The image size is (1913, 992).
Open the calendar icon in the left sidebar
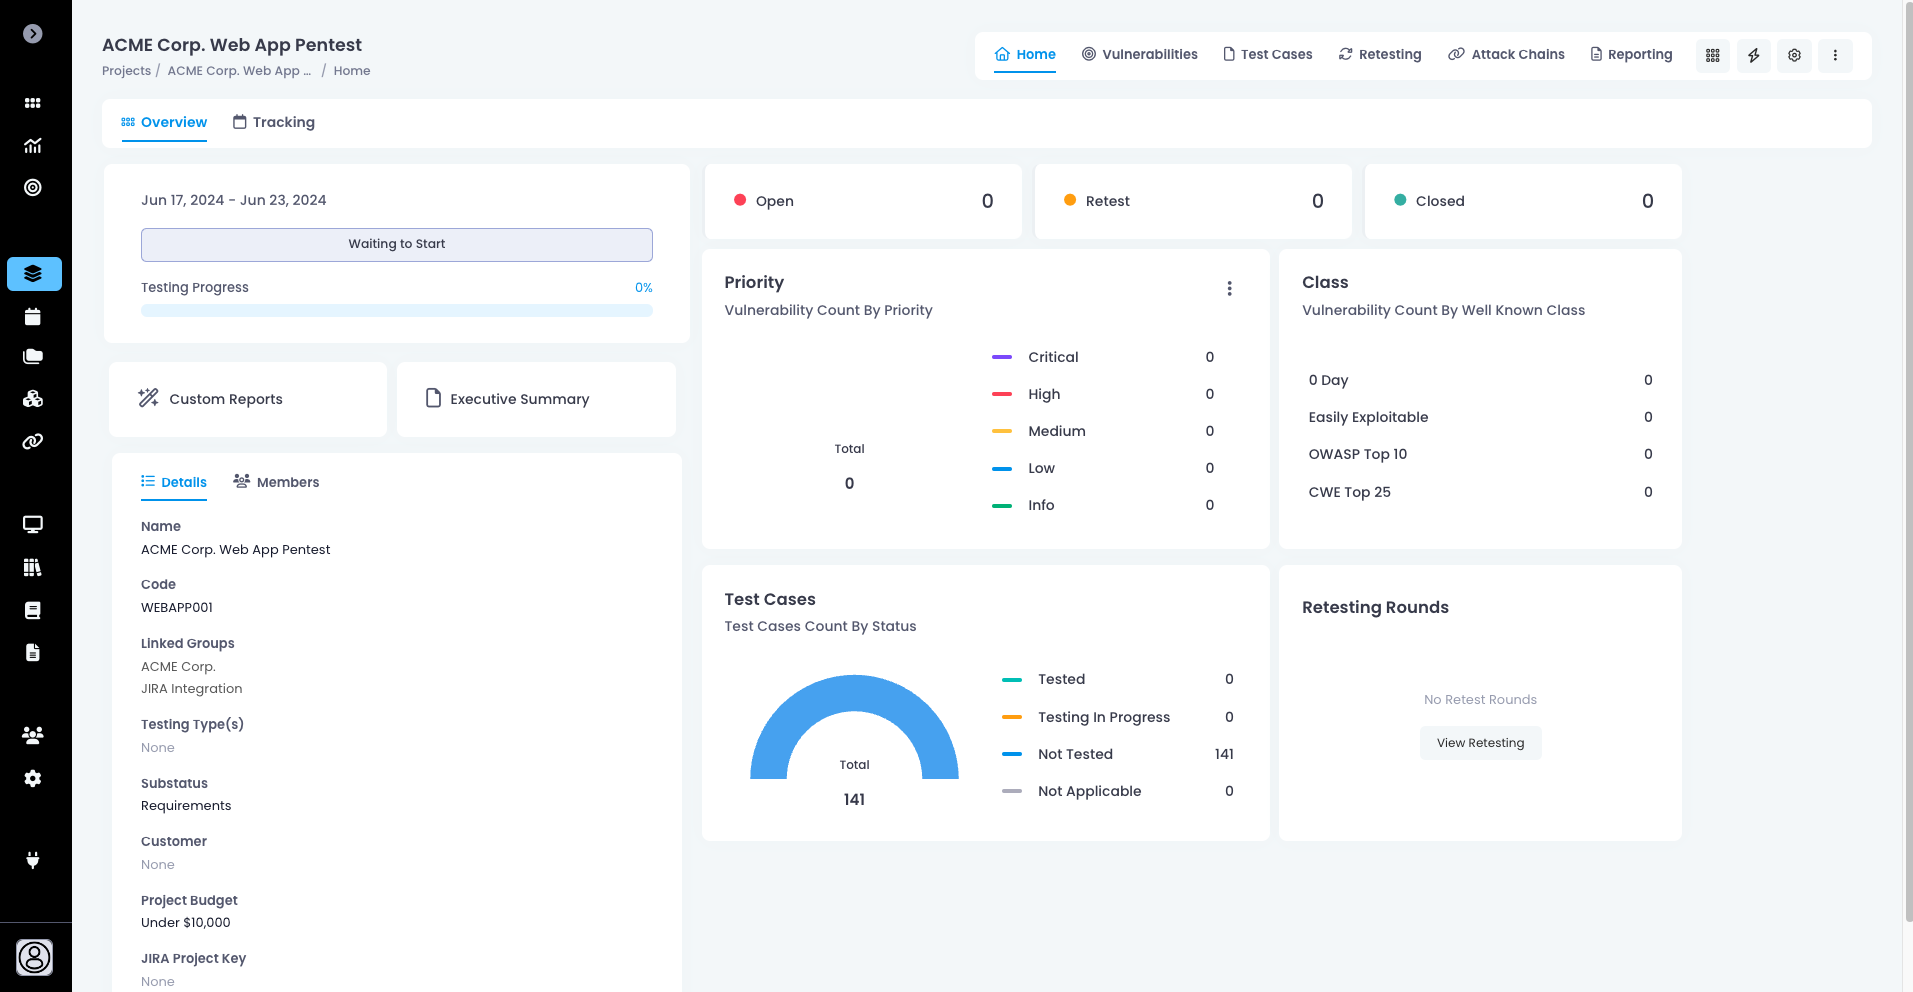pyautogui.click(x=33, y=317)
